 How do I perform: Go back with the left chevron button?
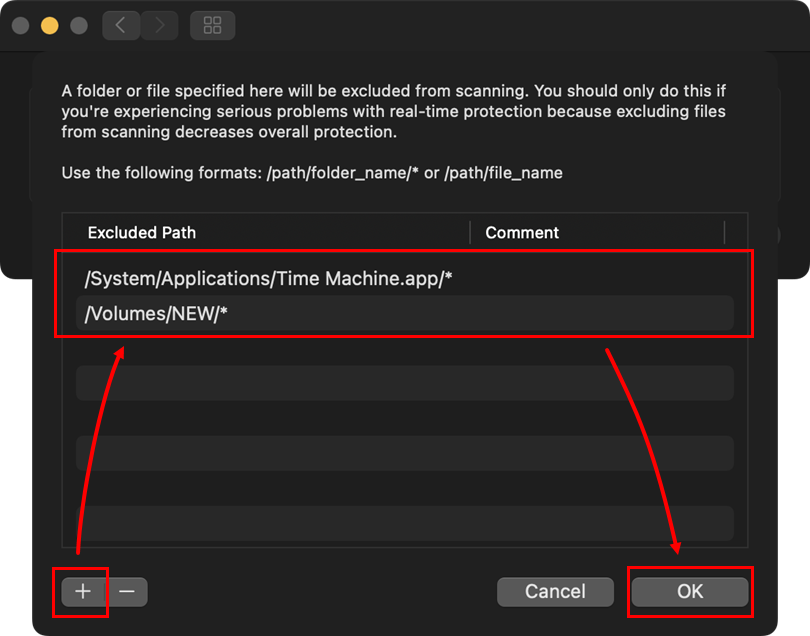point(121,26)
